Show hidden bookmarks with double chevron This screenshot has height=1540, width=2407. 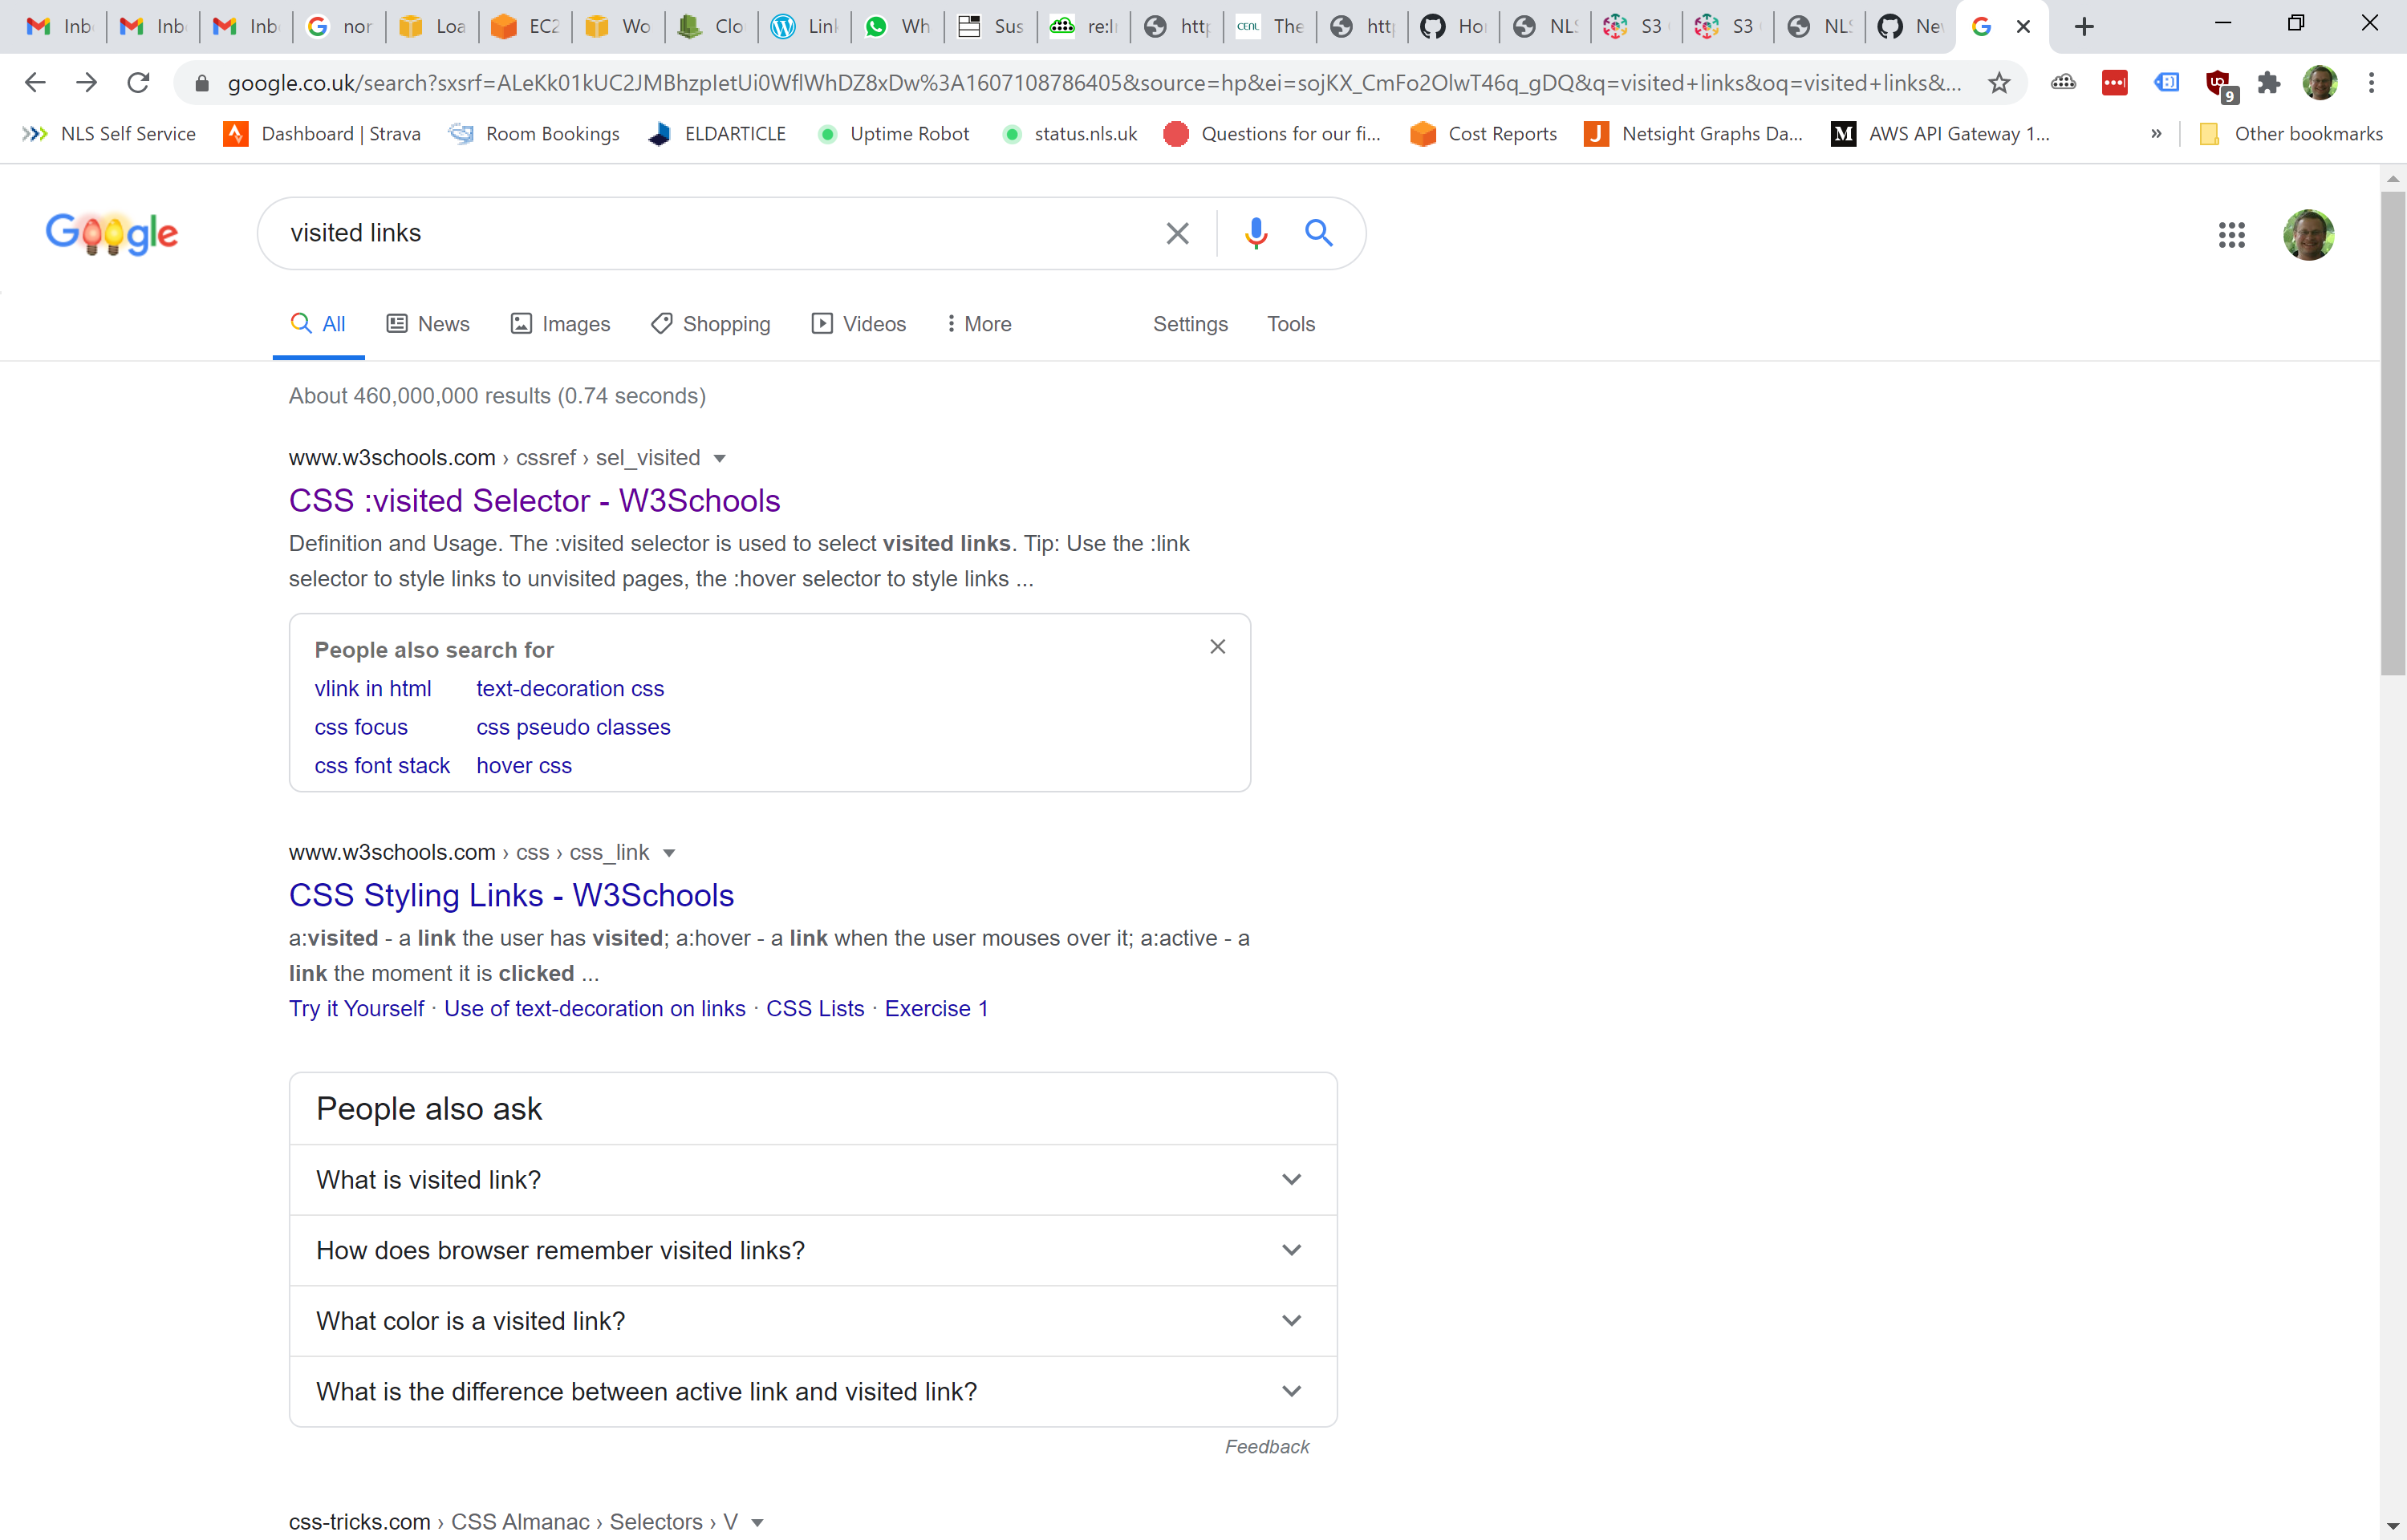[x=2155, y=134]
